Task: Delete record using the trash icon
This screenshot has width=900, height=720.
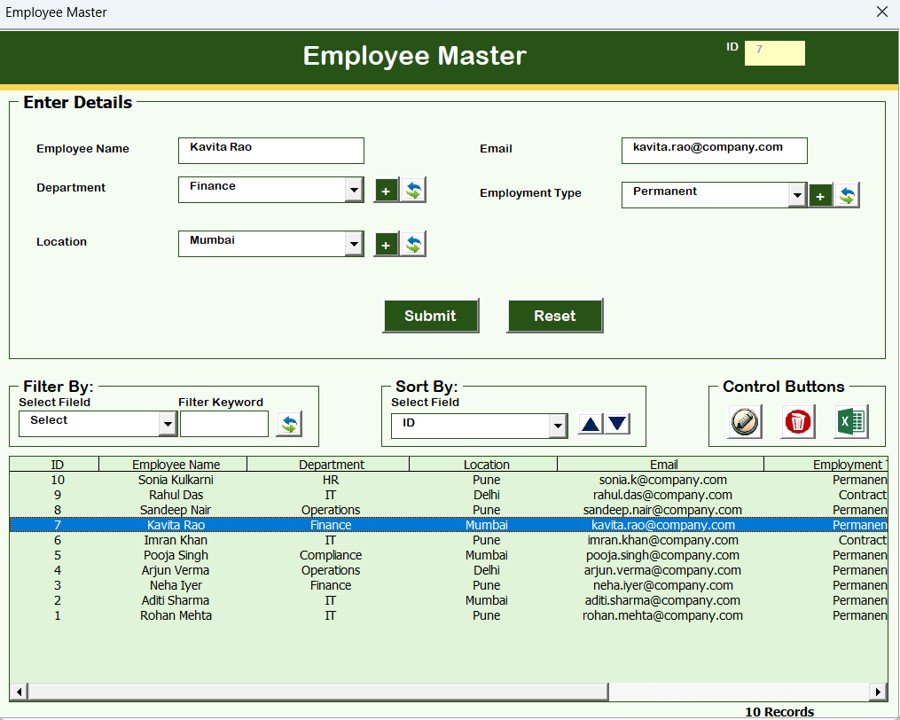Action: 797,422
